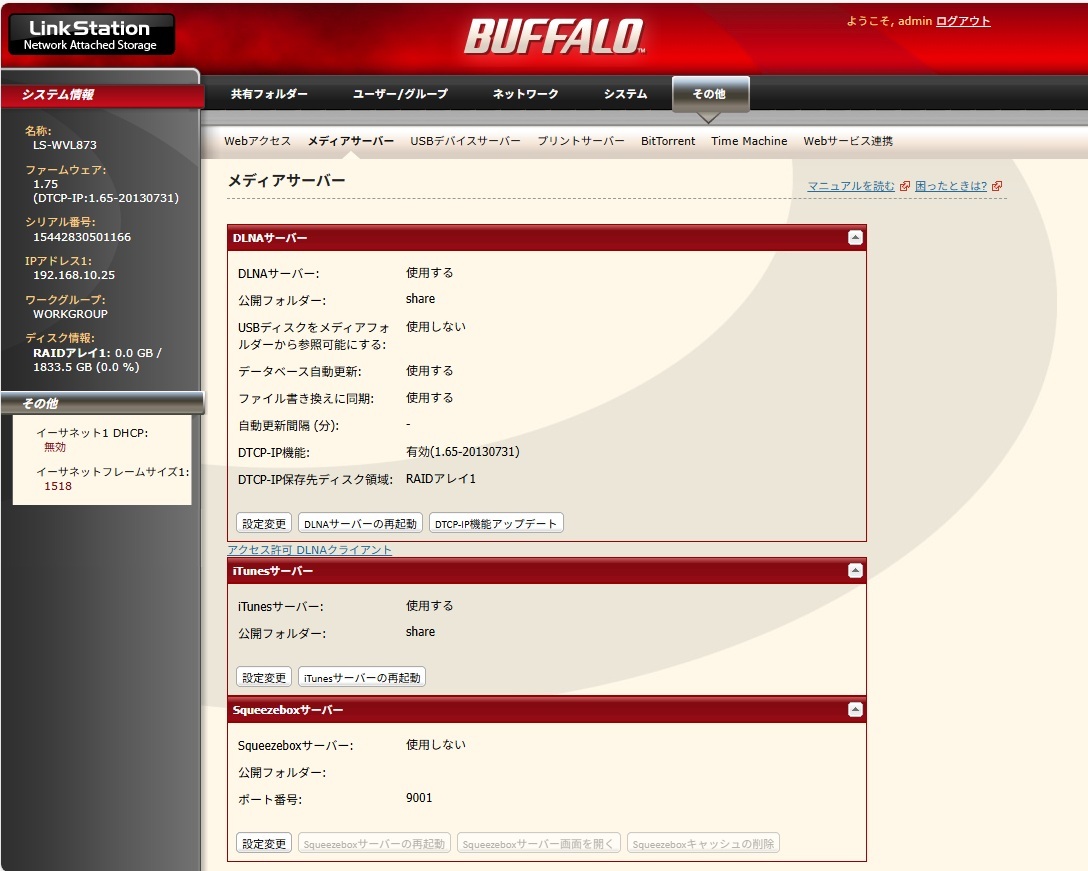Open アクセス許可 DLNAクライアント link
This screenshot has height=871, width=1088.
pyautogui.click(x=309, y=550)
